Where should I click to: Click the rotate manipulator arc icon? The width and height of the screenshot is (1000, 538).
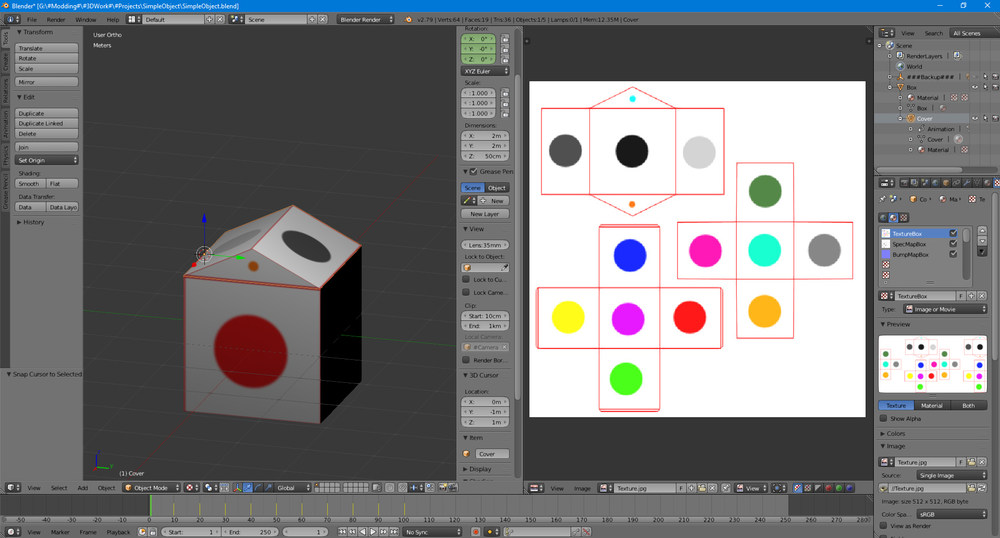pos(258,488)
